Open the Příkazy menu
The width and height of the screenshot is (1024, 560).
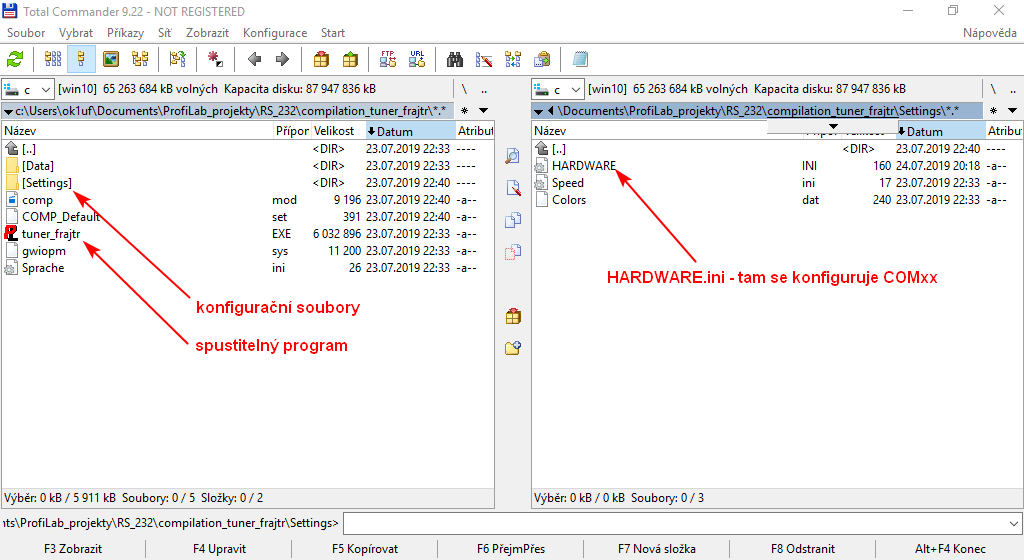125,33
